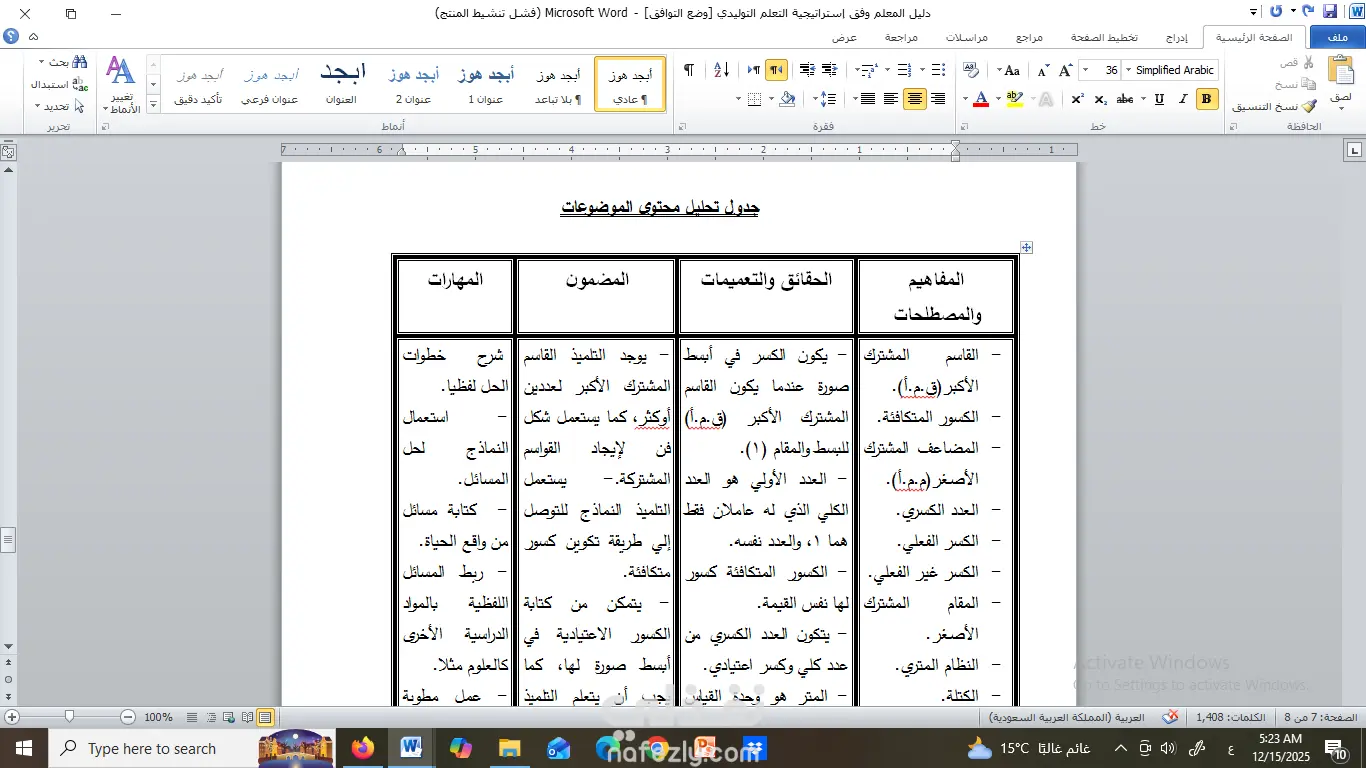Switch to the عرض (View) tab
1366x768 pixels.
pyautogui.click(x=845, y=37)
